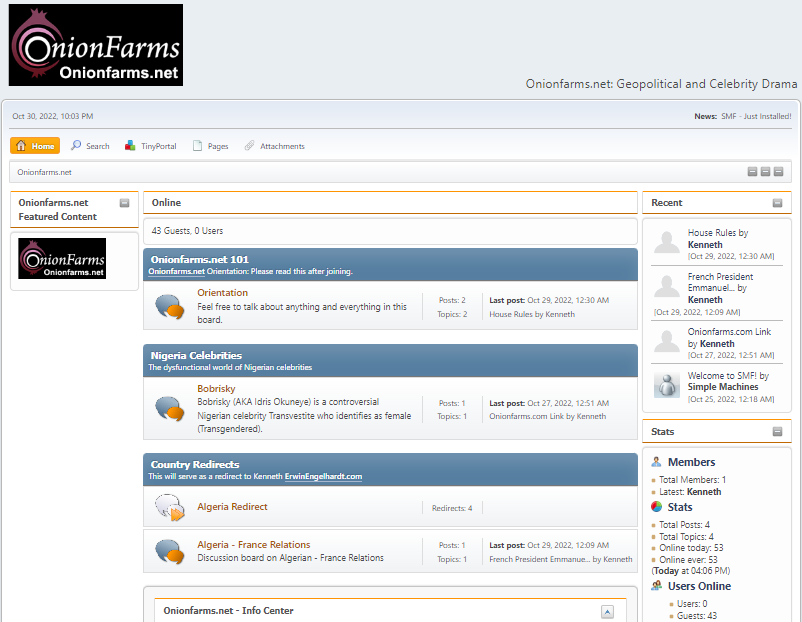Click the Users Online people icon

[657, 586]
